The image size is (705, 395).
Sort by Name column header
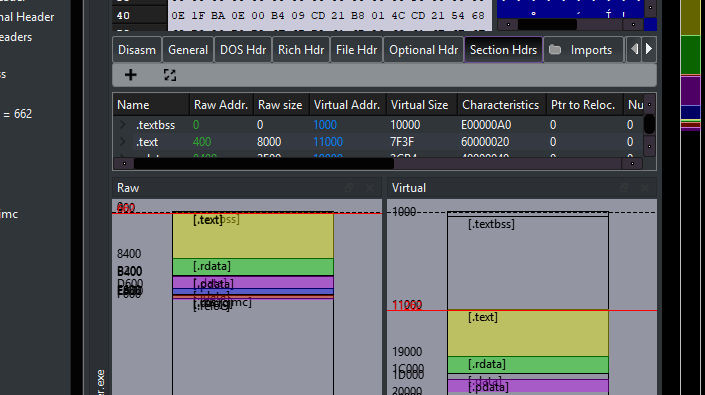pos(151,105)
